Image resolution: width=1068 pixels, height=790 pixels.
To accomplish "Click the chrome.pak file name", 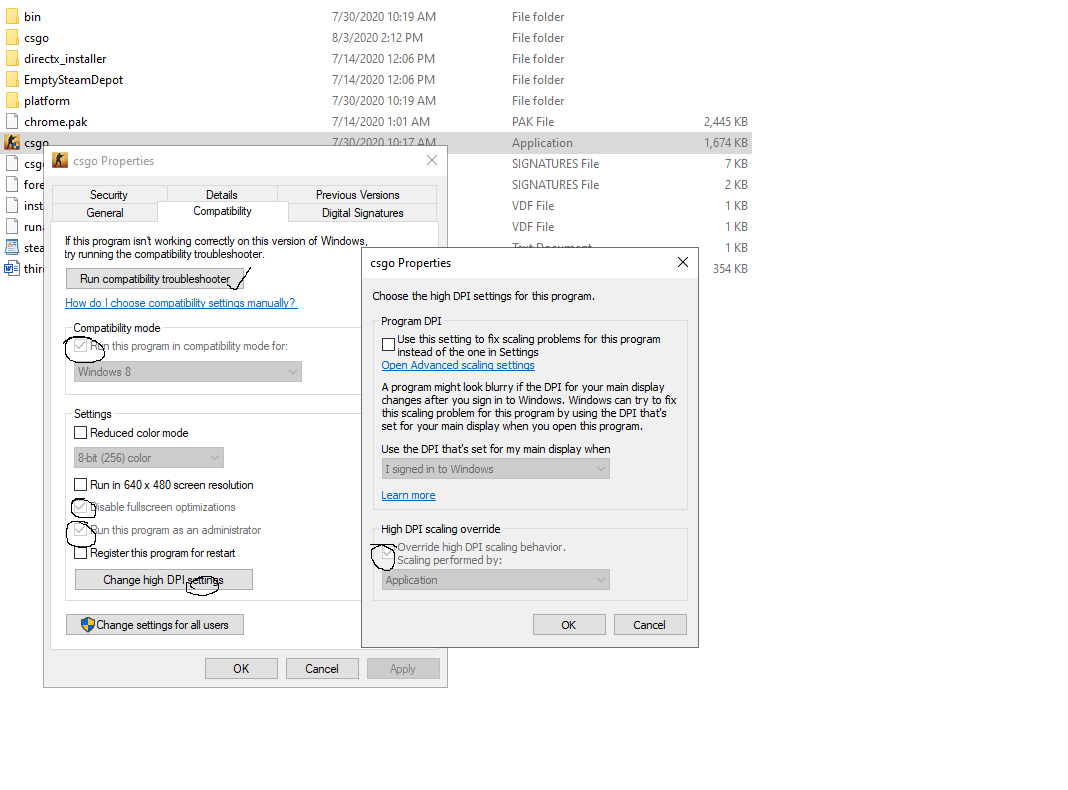I will click(x=56, y=122).
